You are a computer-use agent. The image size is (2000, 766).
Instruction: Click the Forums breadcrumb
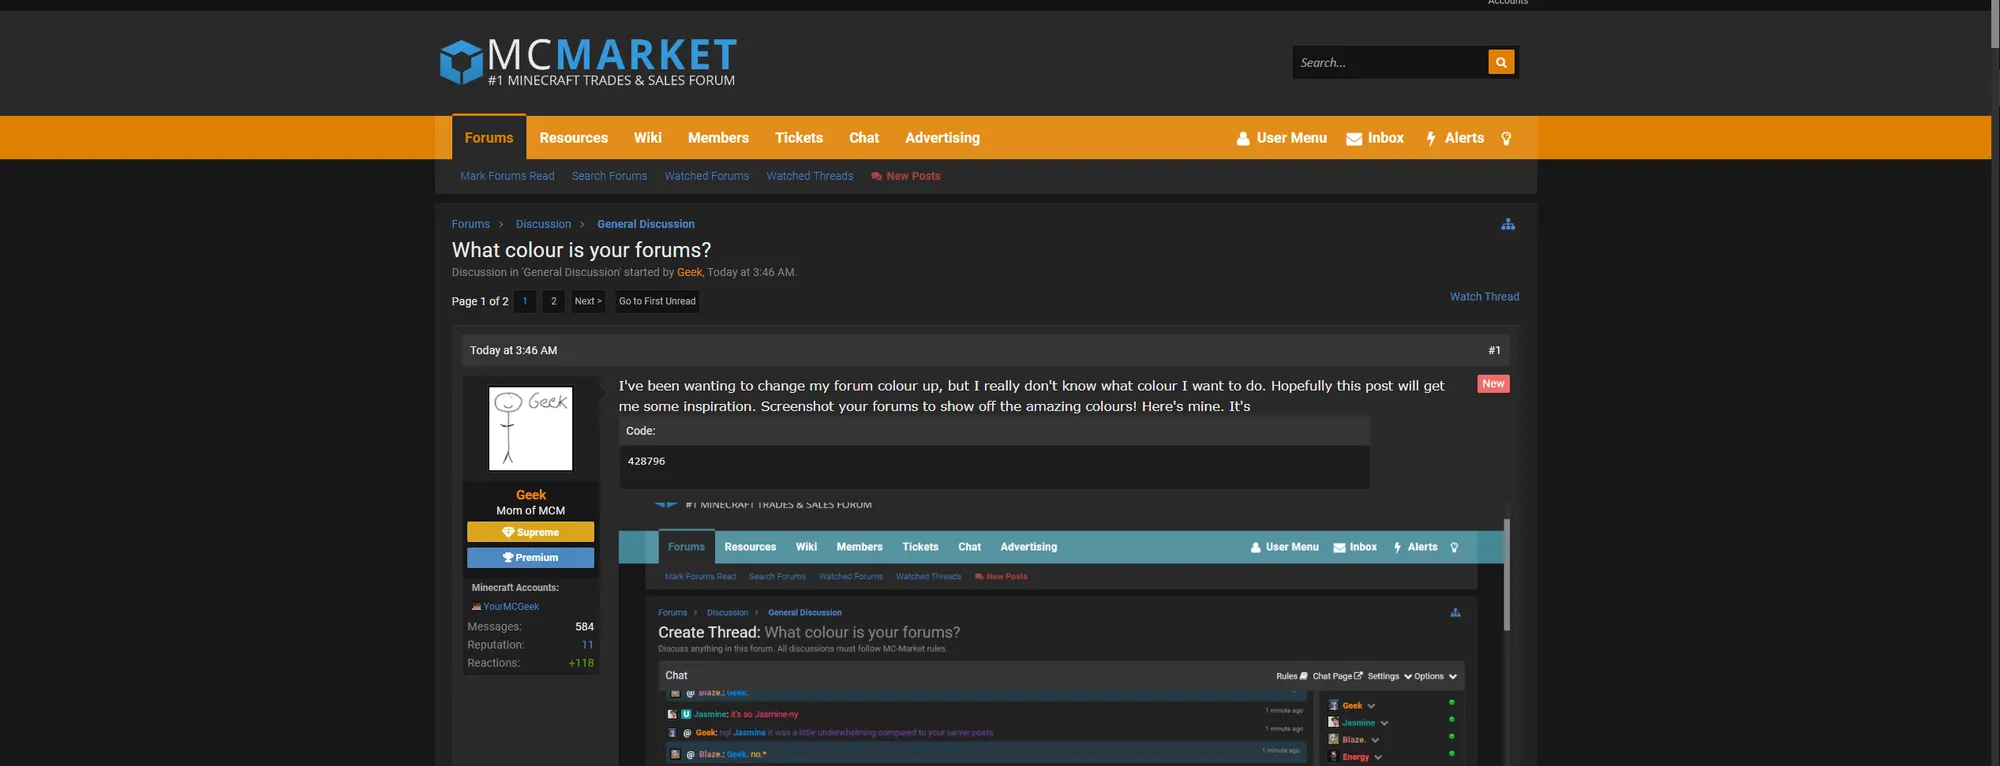coord(471,224)
